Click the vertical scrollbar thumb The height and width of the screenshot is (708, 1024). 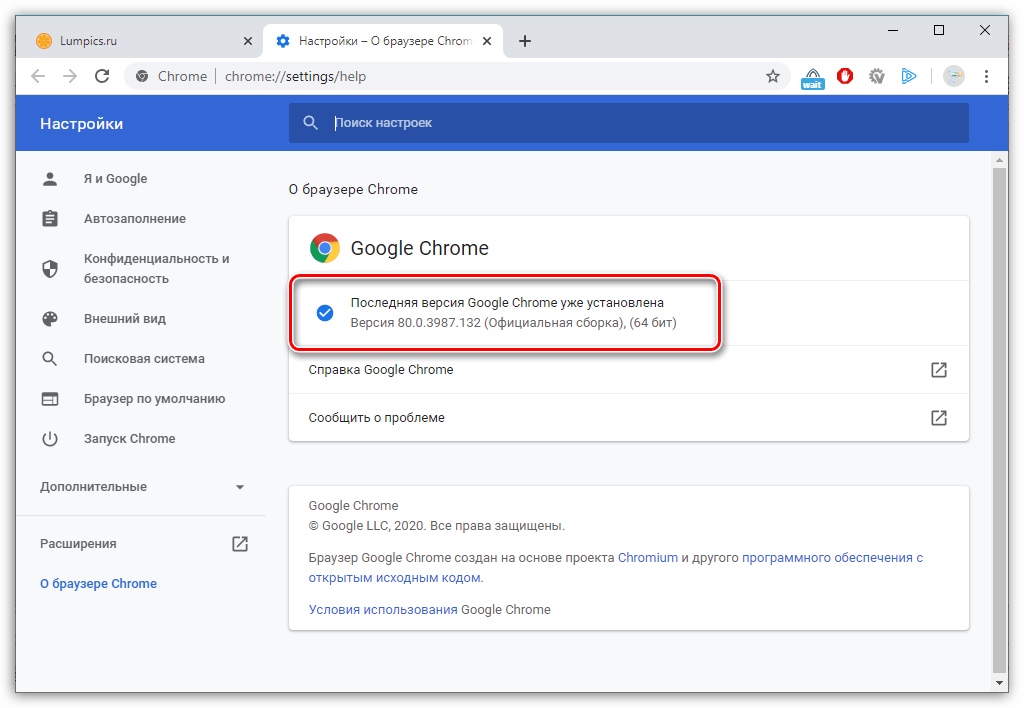tap(999, 421)
